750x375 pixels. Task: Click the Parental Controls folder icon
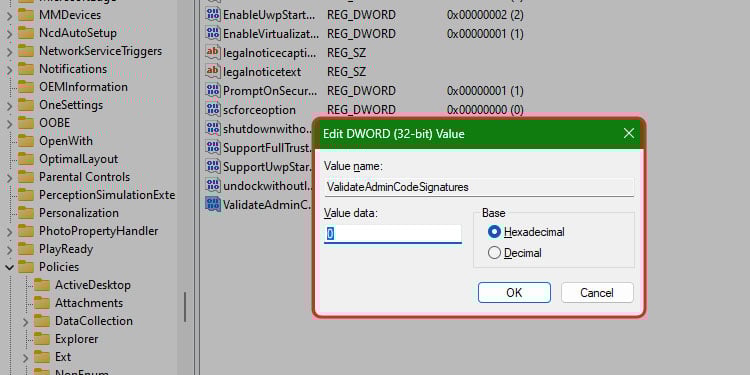(26, 177)
